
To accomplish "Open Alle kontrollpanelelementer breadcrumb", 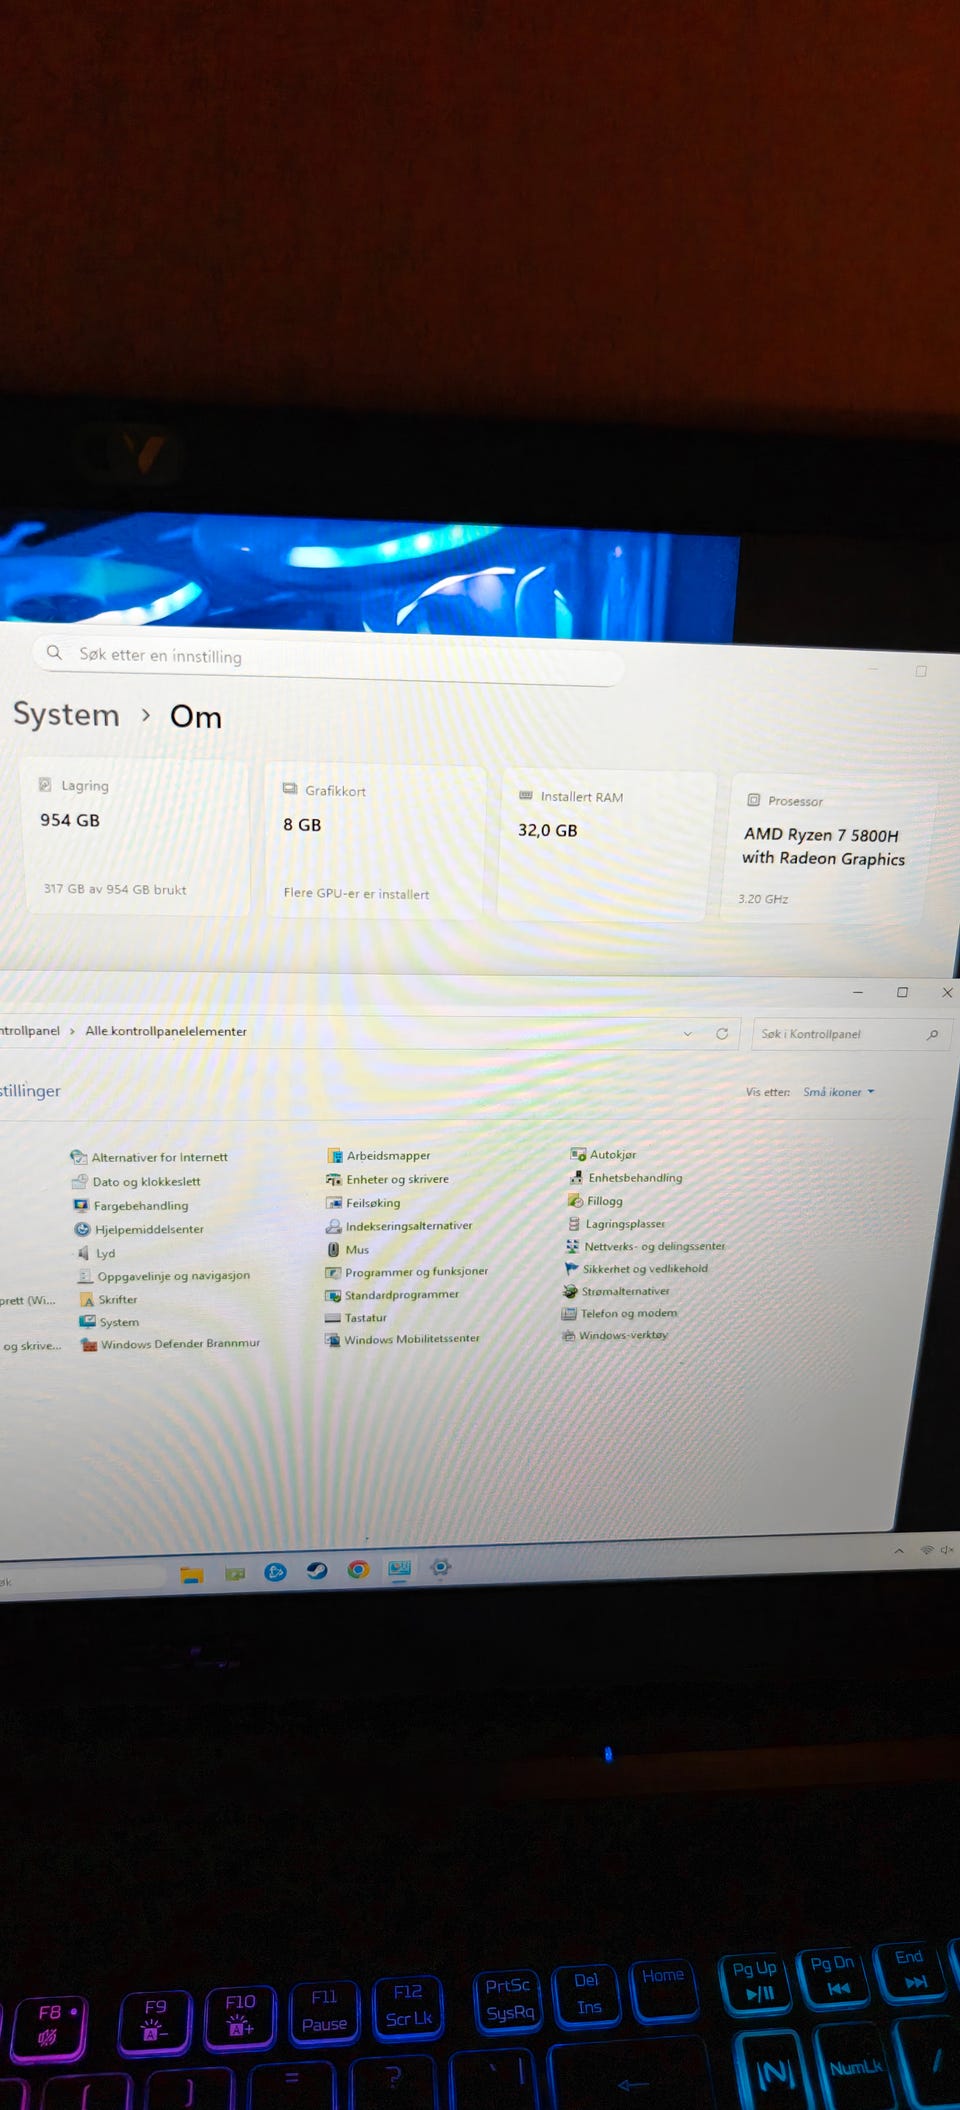I will [166, 1031].
